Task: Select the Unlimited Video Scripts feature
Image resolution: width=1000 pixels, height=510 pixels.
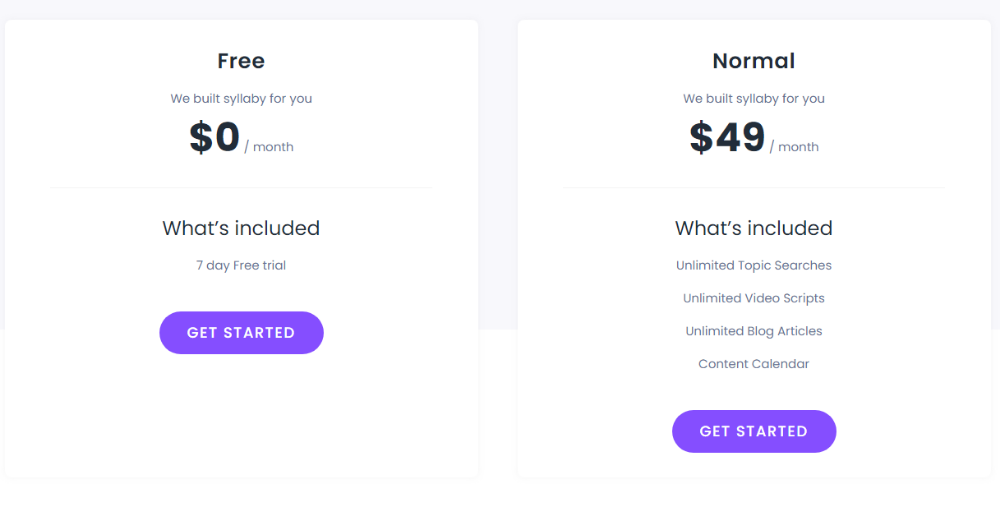Action: coord(754,298)
